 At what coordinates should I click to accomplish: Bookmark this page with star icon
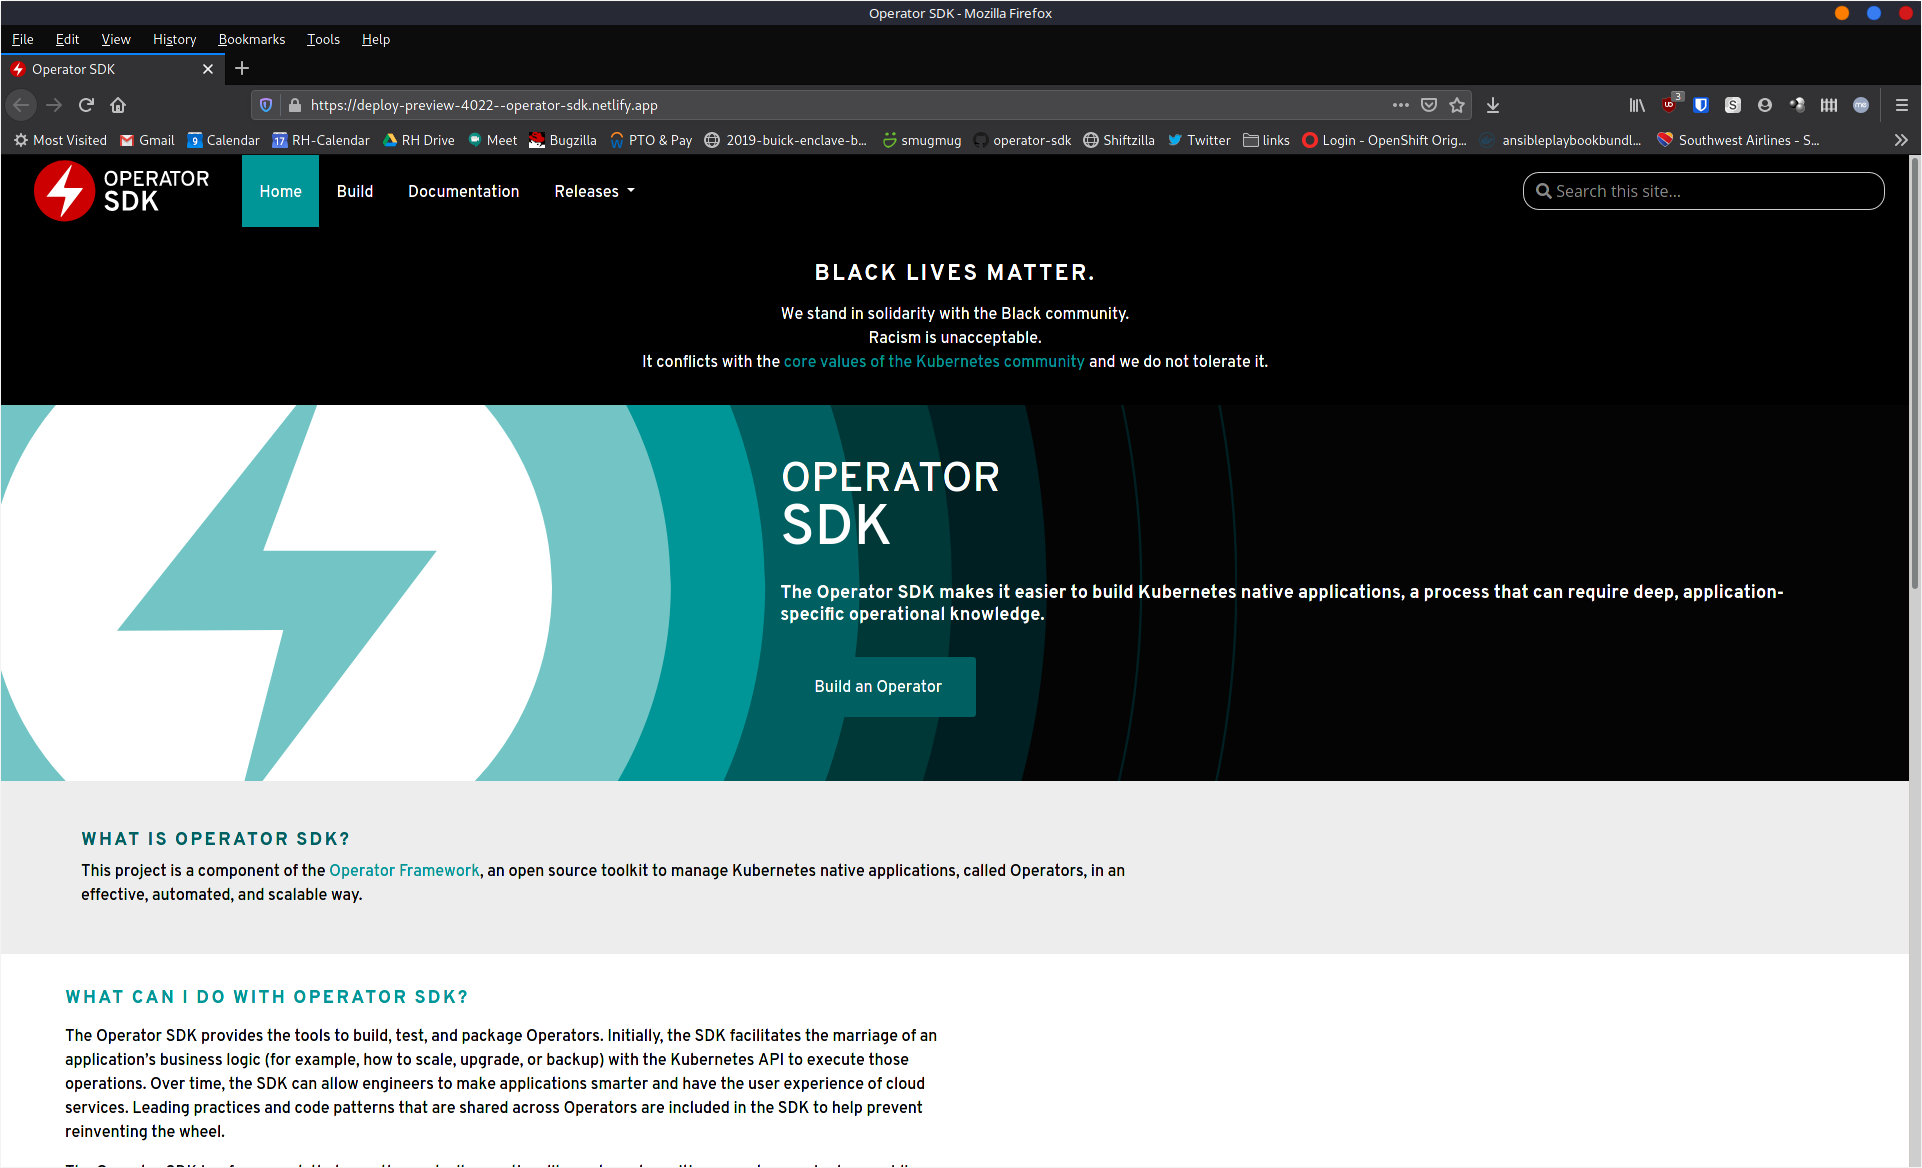pyautogui.click(x=1457, y=105)
